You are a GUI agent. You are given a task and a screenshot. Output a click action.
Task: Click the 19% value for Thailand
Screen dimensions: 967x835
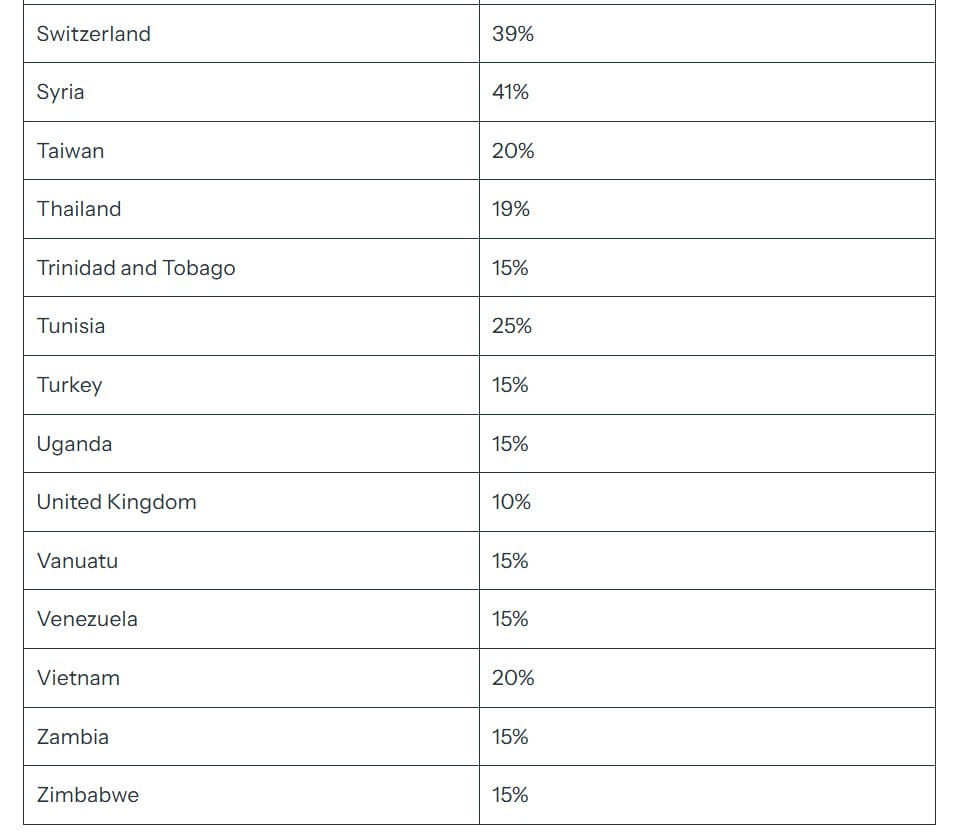511,209
